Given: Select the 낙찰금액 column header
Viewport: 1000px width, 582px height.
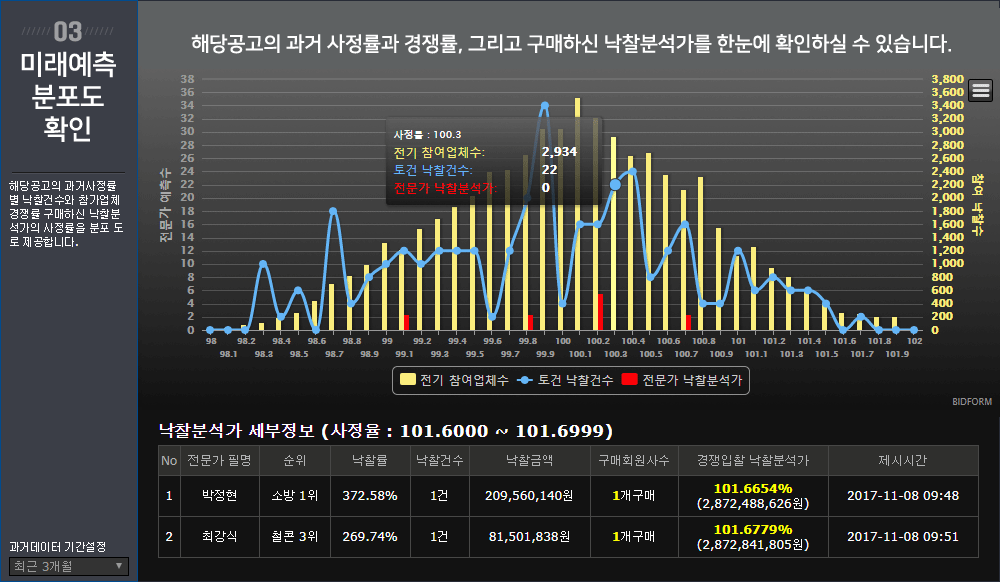Looking at the screenshot, I should (529, 460).
